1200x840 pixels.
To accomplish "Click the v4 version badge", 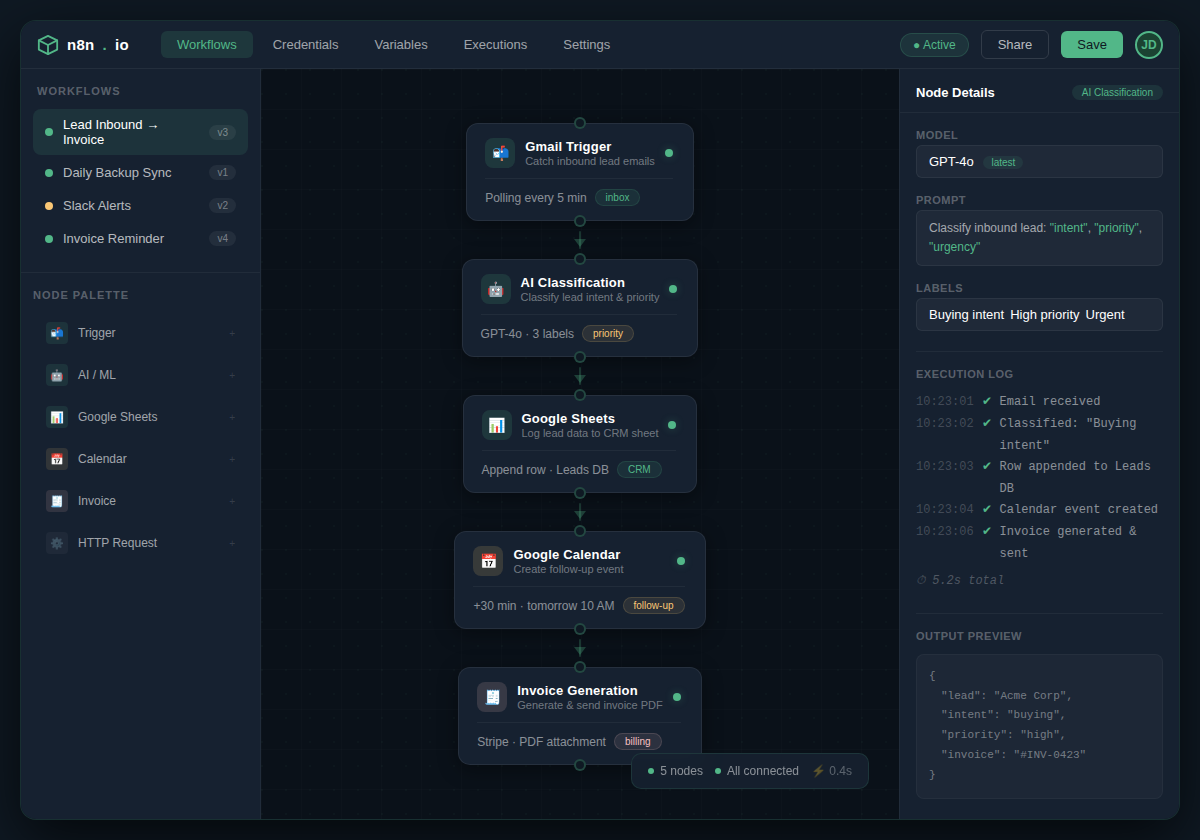I will click(x=222, y=238).
